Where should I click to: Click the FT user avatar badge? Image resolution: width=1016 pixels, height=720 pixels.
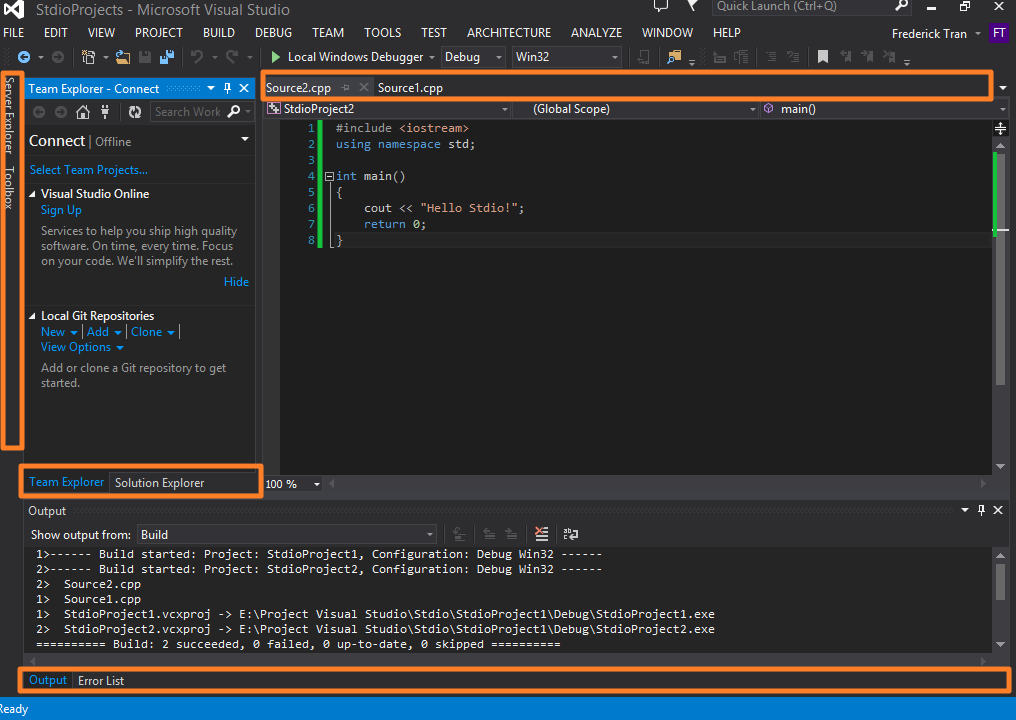(x=999, y=34)
